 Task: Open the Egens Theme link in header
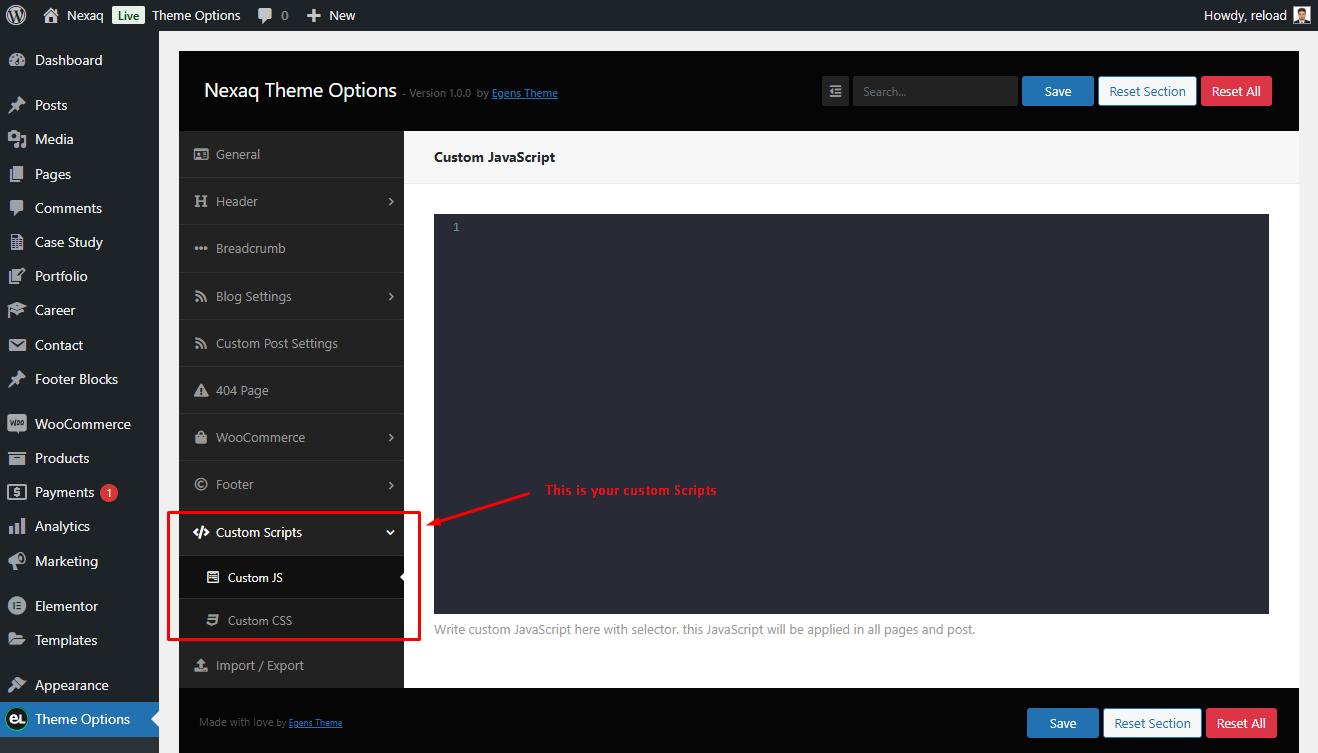525,93
